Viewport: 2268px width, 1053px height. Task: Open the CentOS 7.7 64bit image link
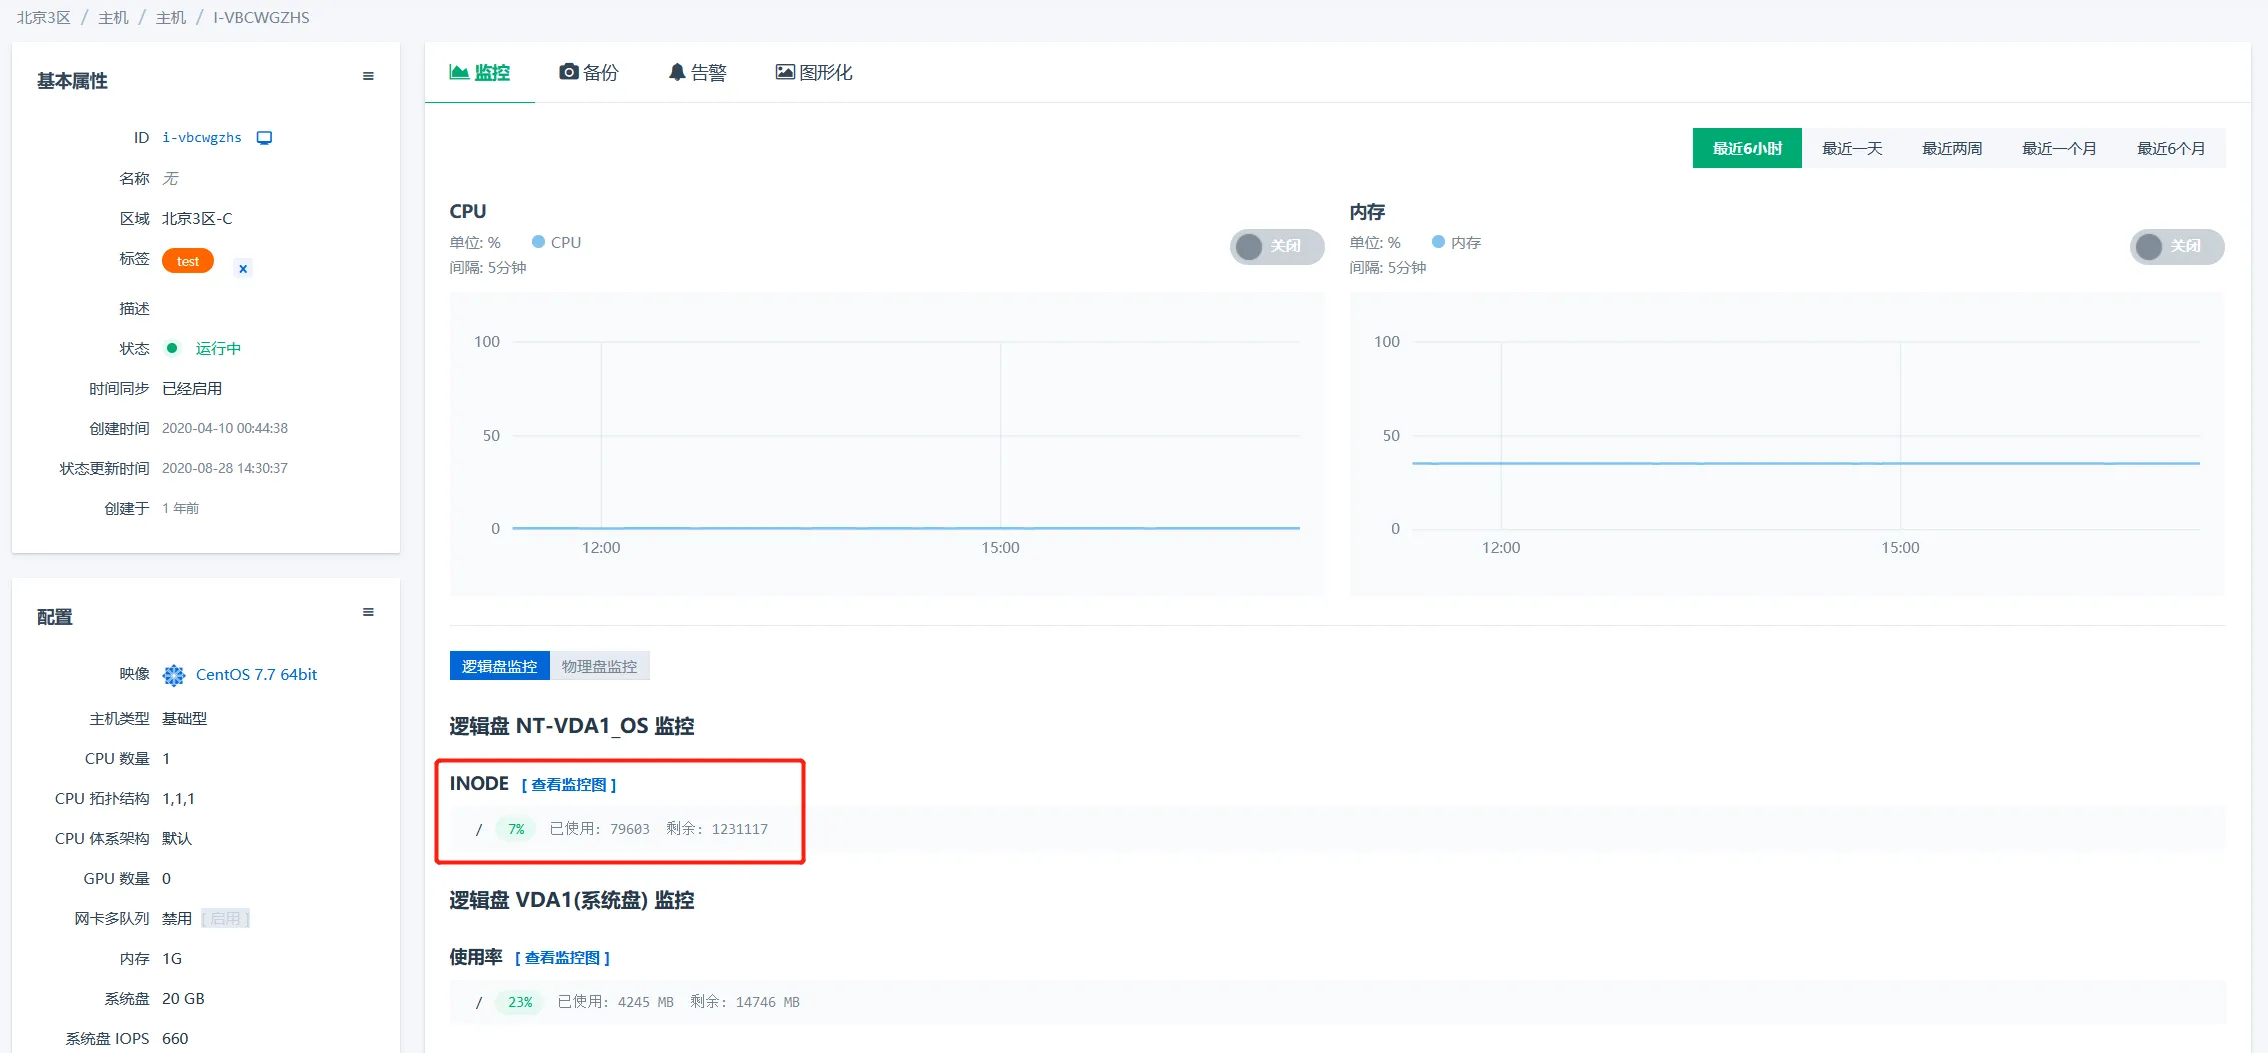pos(256,674)
